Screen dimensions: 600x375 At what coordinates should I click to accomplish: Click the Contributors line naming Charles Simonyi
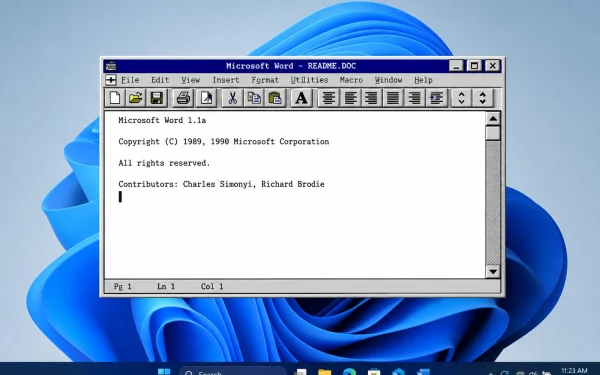tap(221, 184)
